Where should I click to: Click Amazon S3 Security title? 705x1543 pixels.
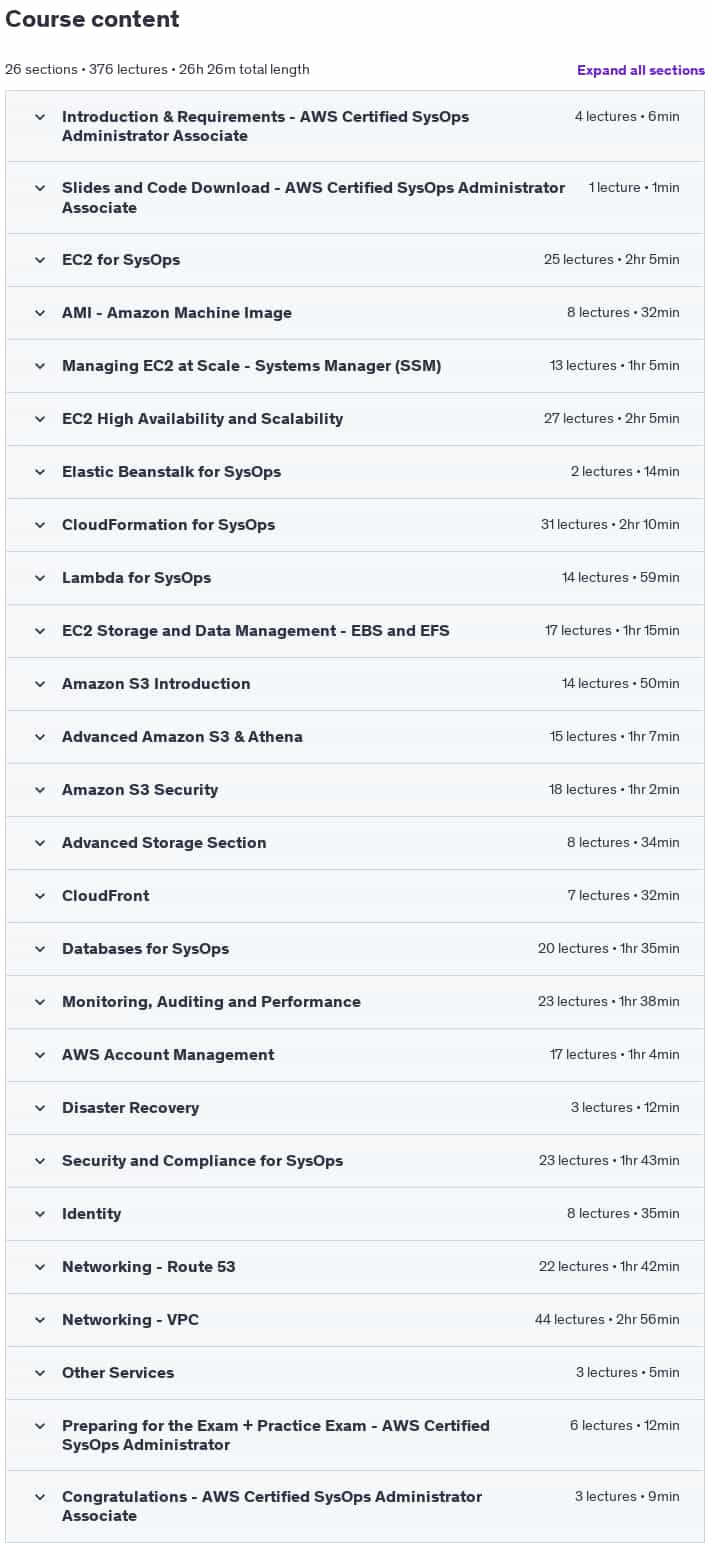(140, 790)
